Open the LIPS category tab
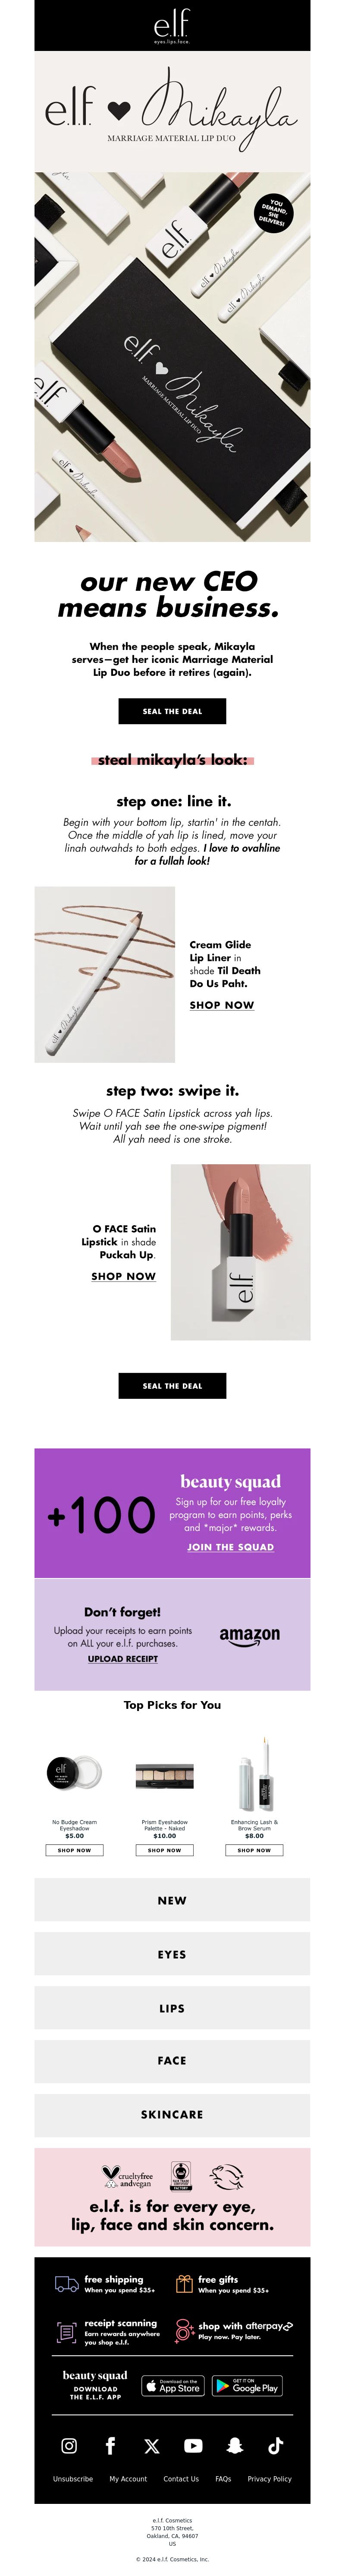The width and height of the screenshot is (345, 2576). pyautogui.click(x=172, y=2008)
